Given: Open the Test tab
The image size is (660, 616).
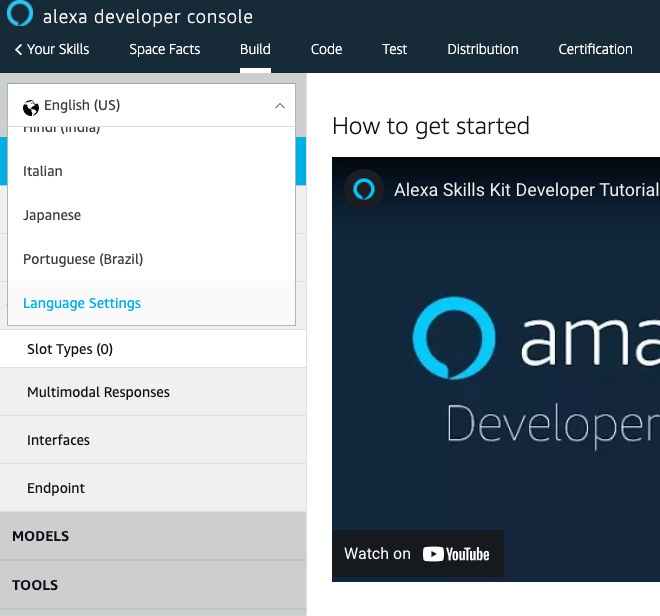Looking at the screenshot, I should point(395,49).
